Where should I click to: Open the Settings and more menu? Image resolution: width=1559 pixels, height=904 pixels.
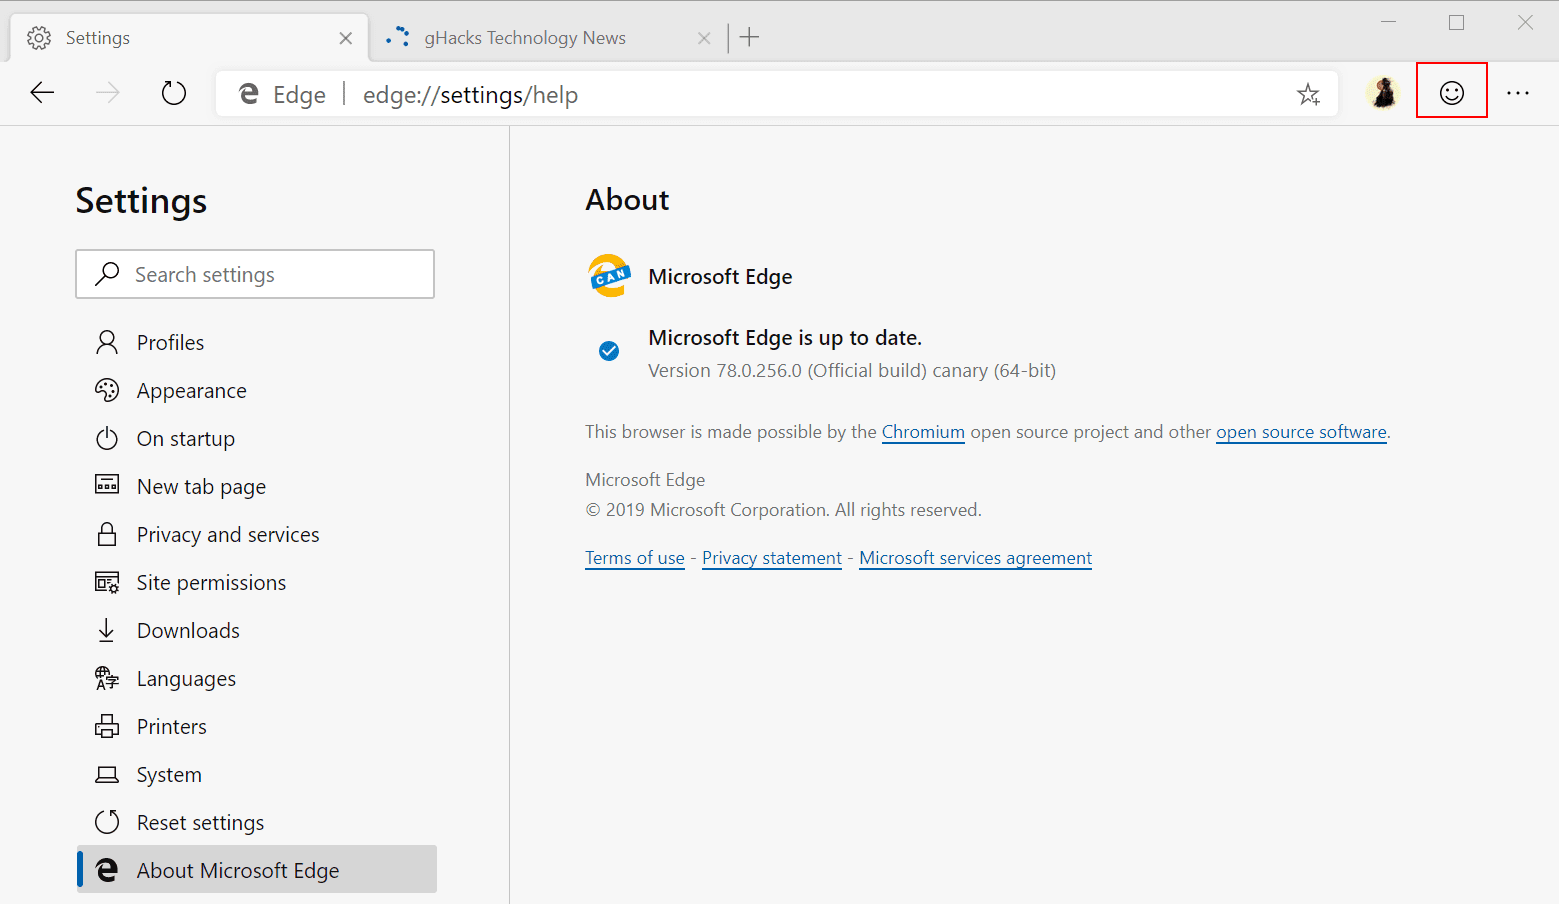[1519, 92]
